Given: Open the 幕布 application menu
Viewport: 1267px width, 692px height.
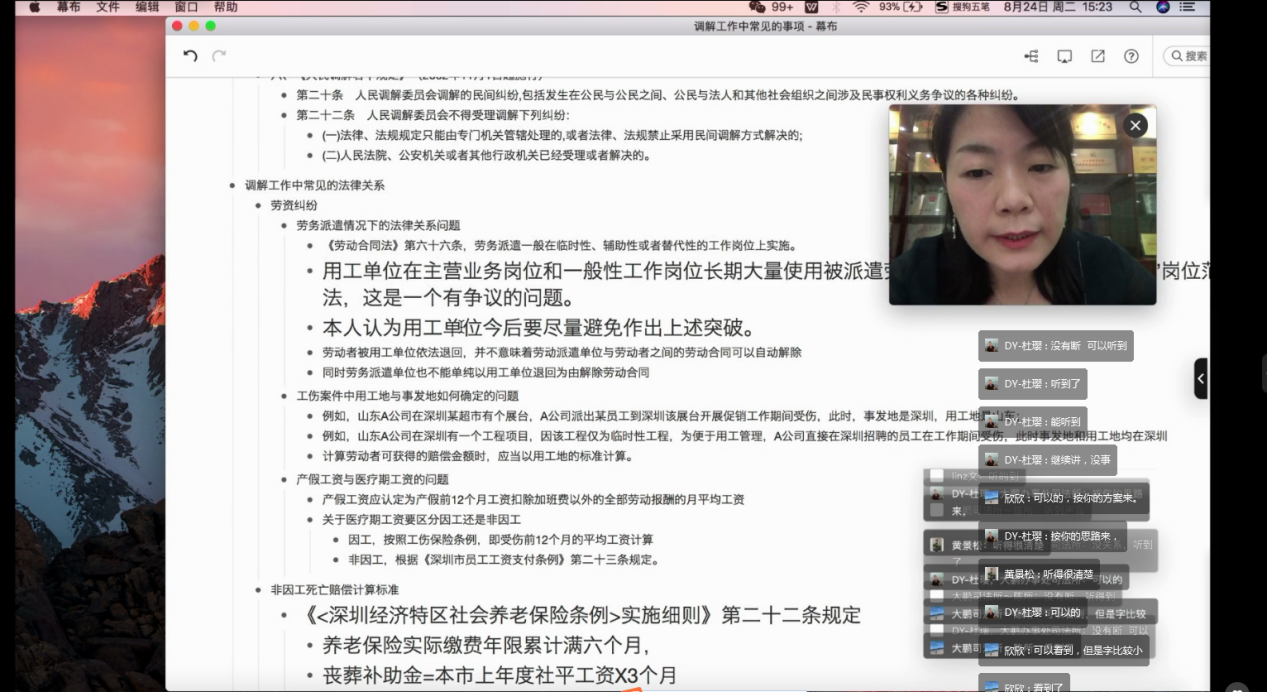Looking at the screenshot, I should click(x=69, y=7).
